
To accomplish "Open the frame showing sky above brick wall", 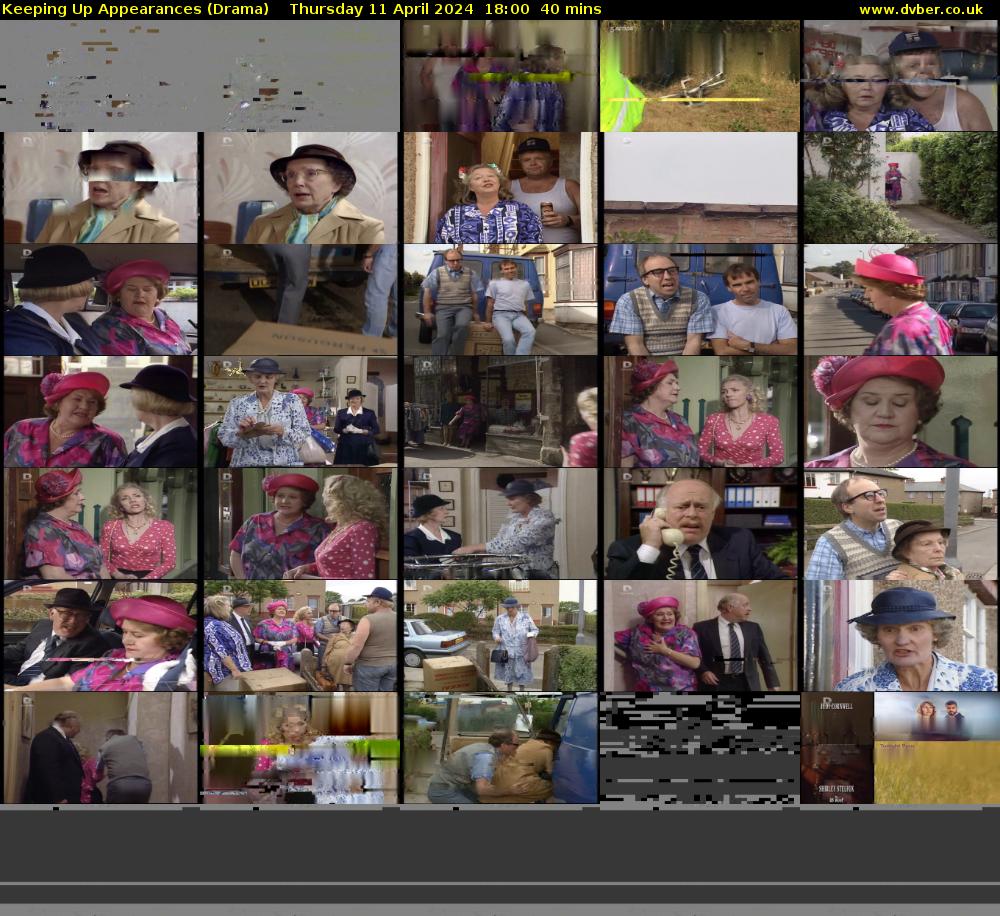I will click(700, 188).
